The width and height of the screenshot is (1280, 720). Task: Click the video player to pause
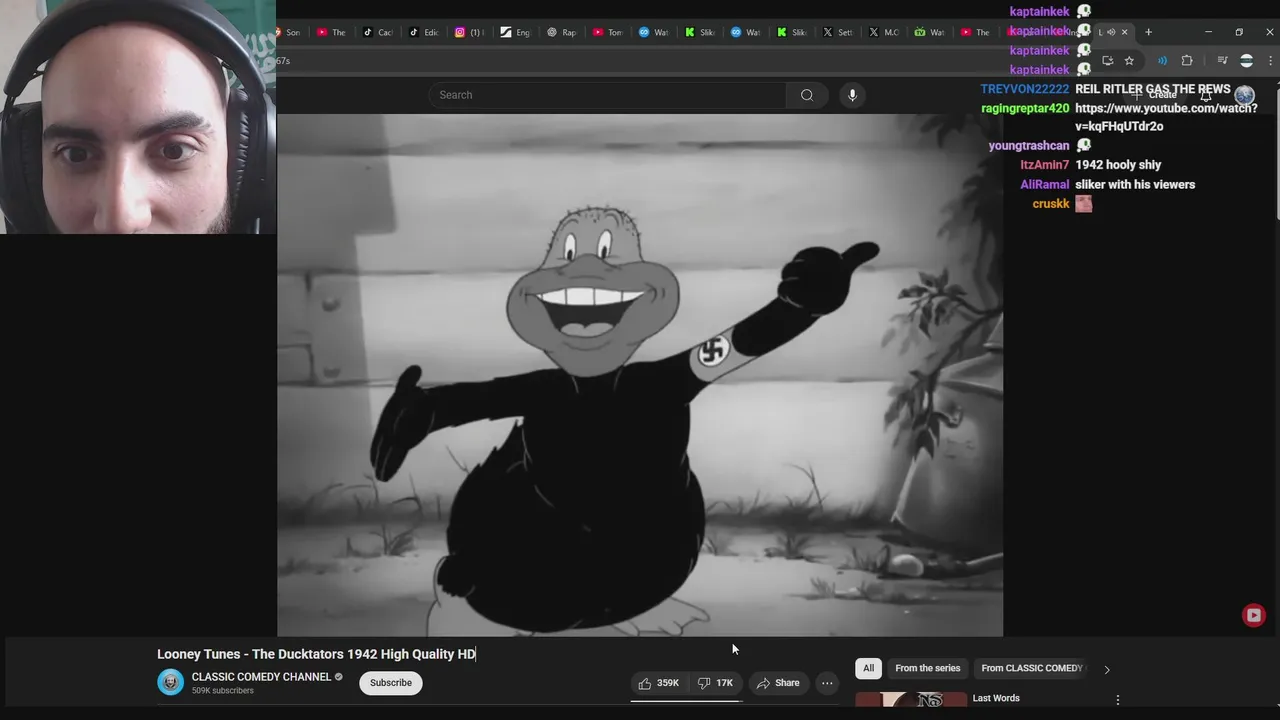(640, 375)
